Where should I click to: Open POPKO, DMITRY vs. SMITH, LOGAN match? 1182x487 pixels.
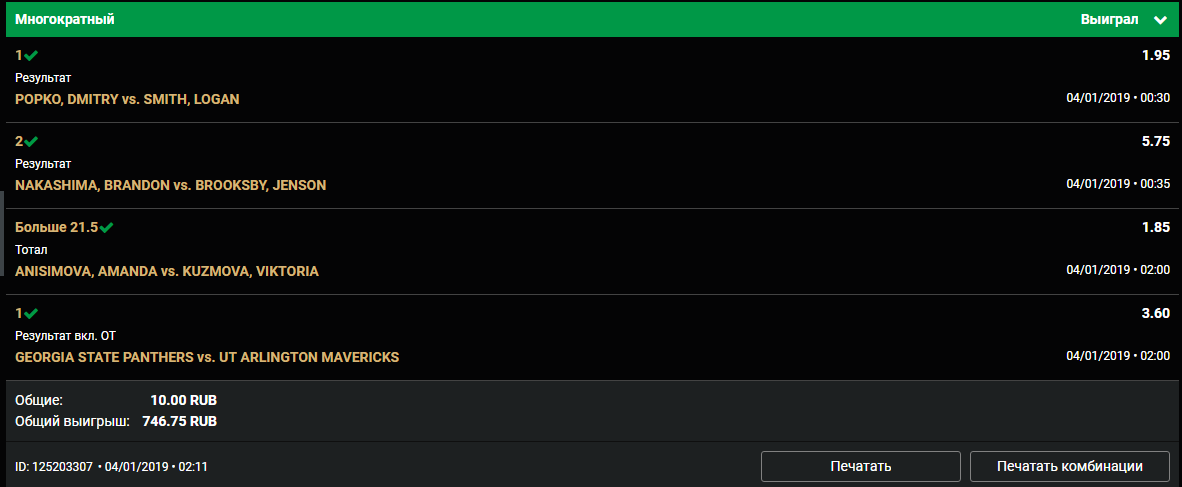pos(127,99)
